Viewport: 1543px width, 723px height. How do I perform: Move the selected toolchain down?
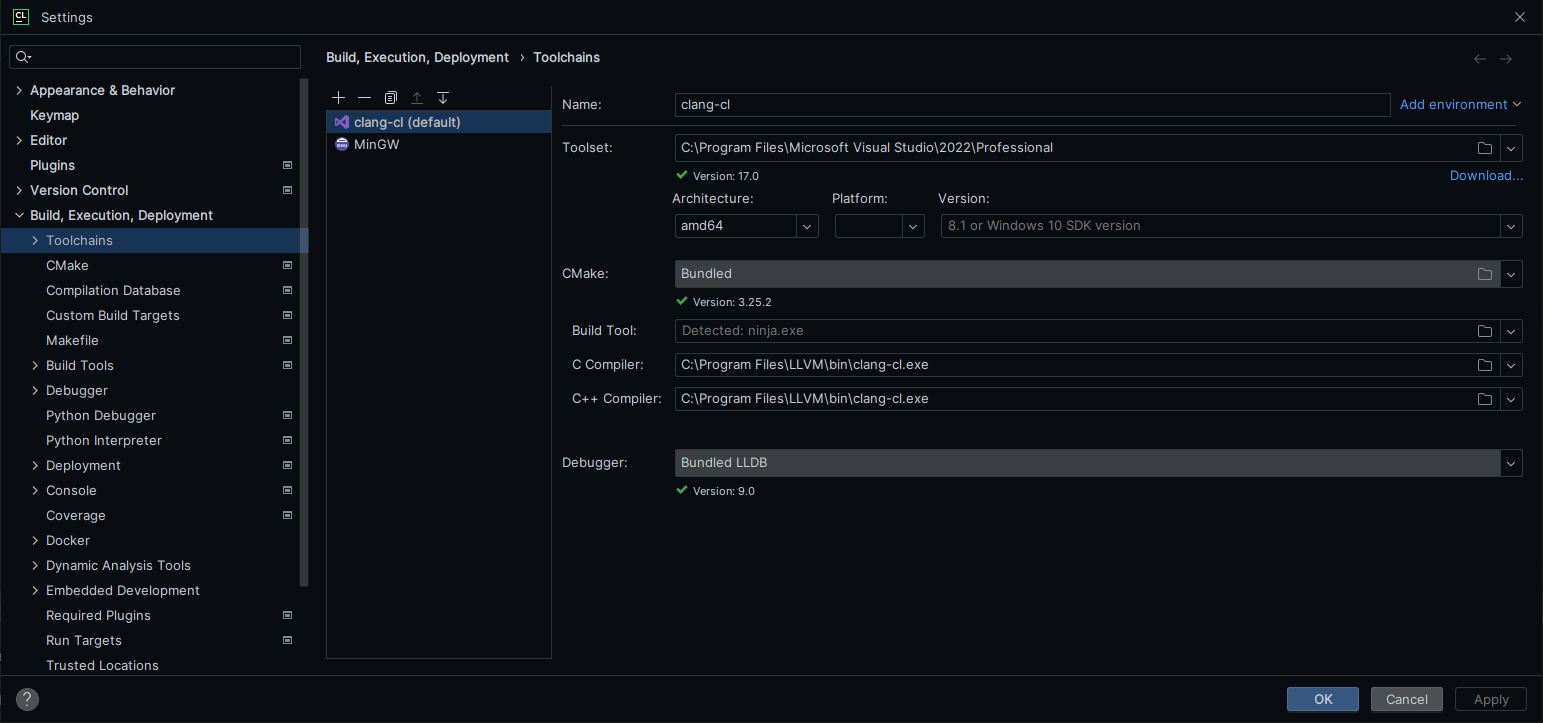(442, 97)
